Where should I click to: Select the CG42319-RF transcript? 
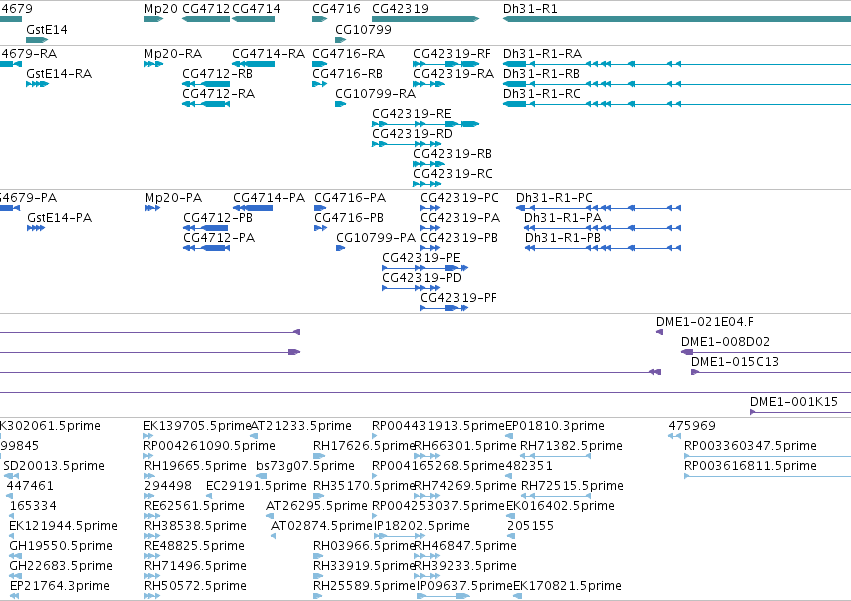coord(452,54)
